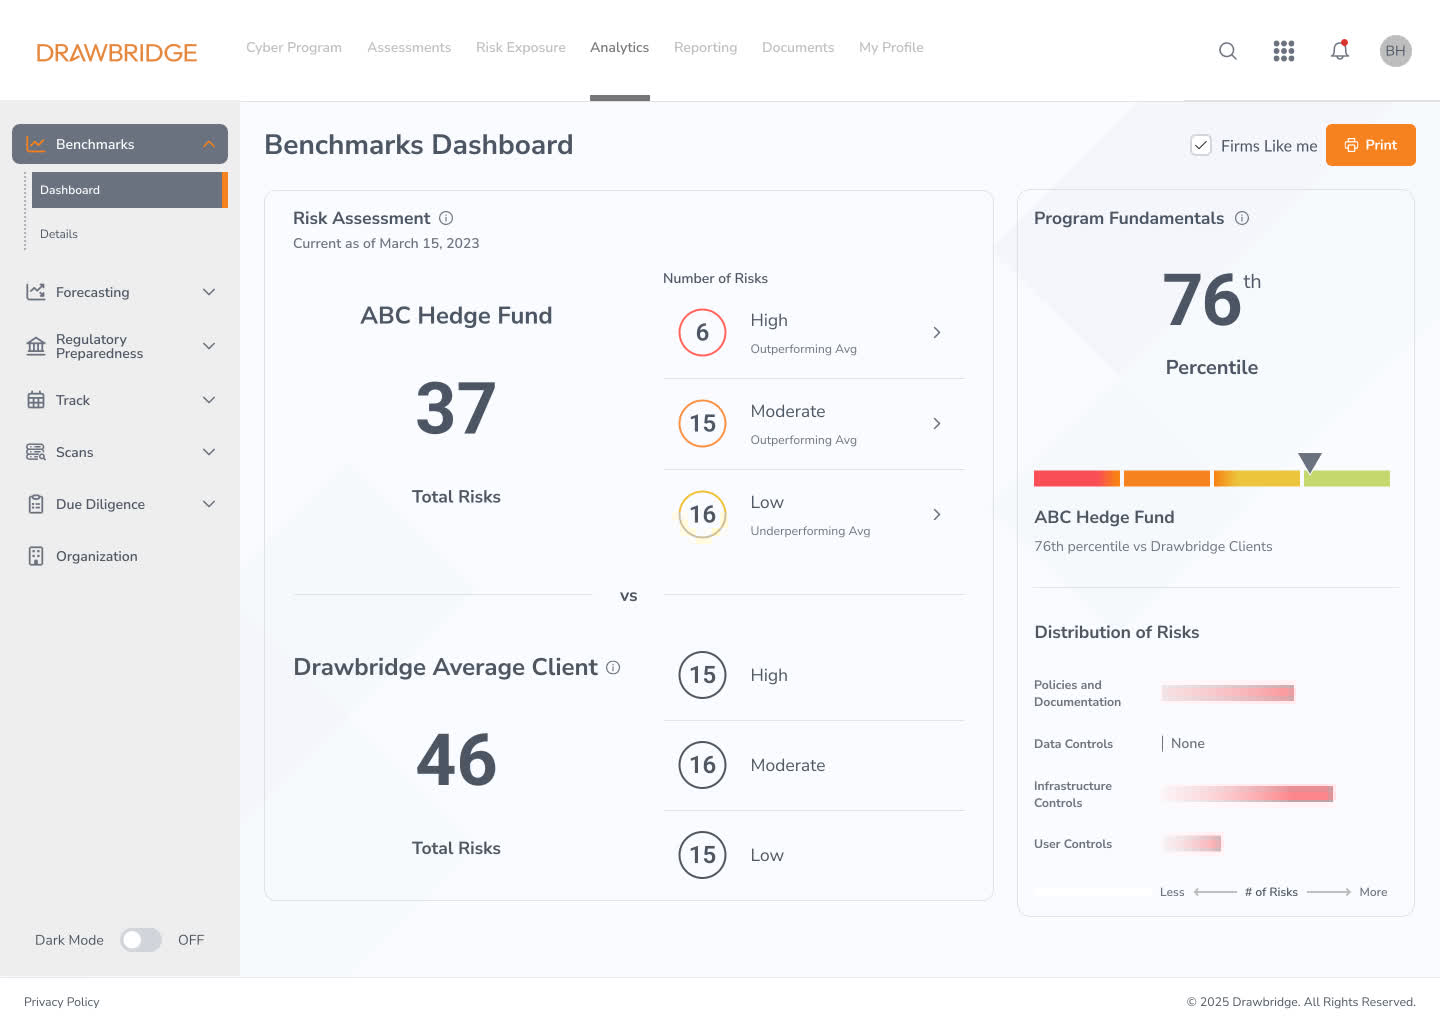The width and height of the screenshot is (1440, 1024).
Task: Click the percentile marker on the color bar
Action: (1310, 462)
